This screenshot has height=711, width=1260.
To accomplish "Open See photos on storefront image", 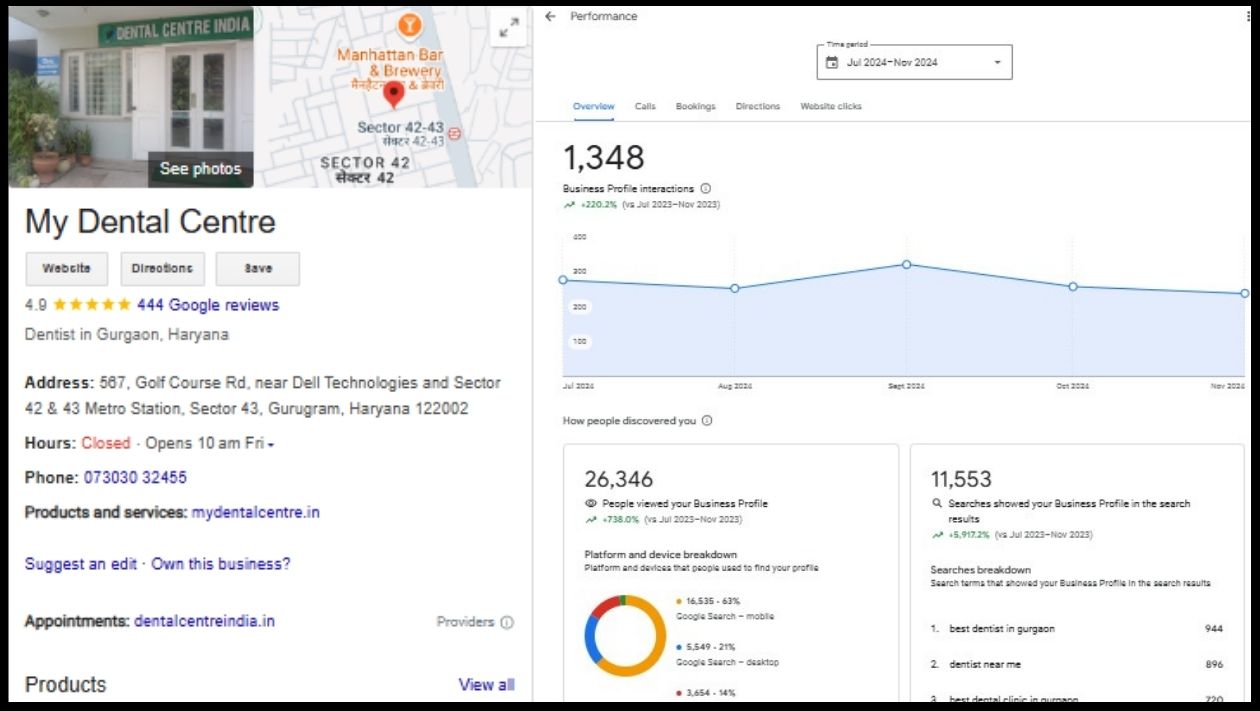I will pos(200,169).
